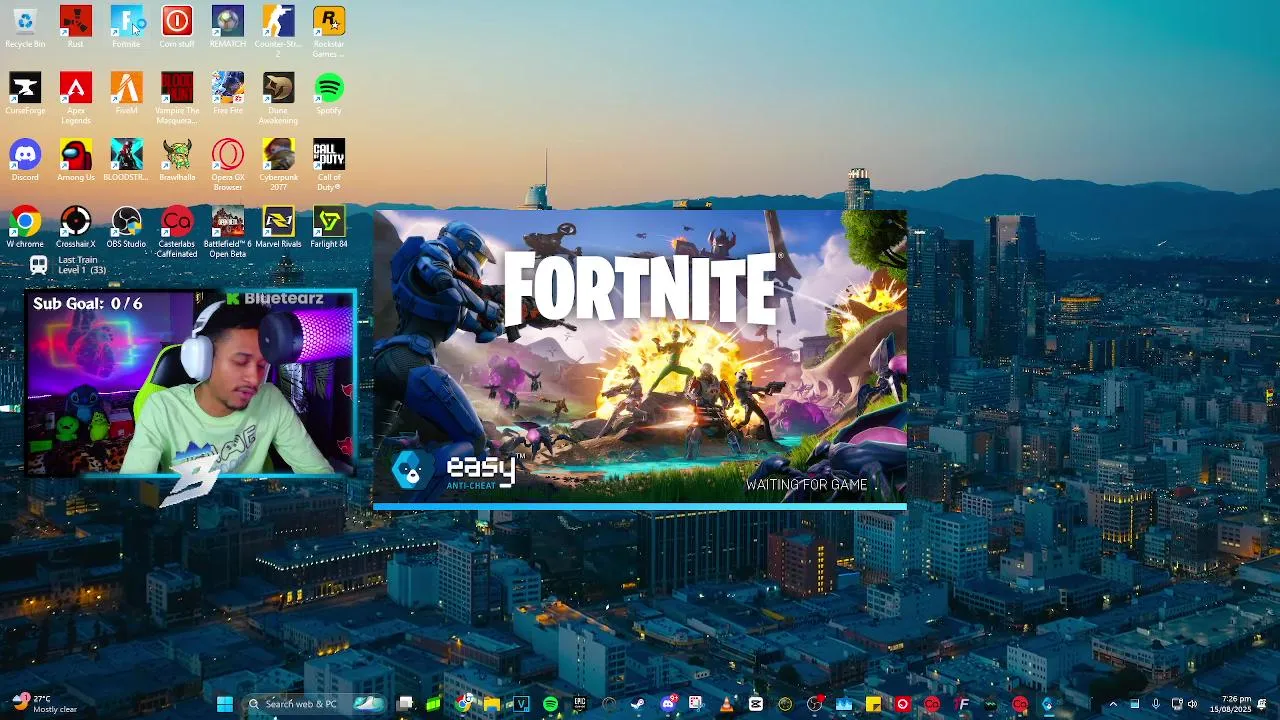Launch the Dune Awakening desktop shortcut

point(278,98)
